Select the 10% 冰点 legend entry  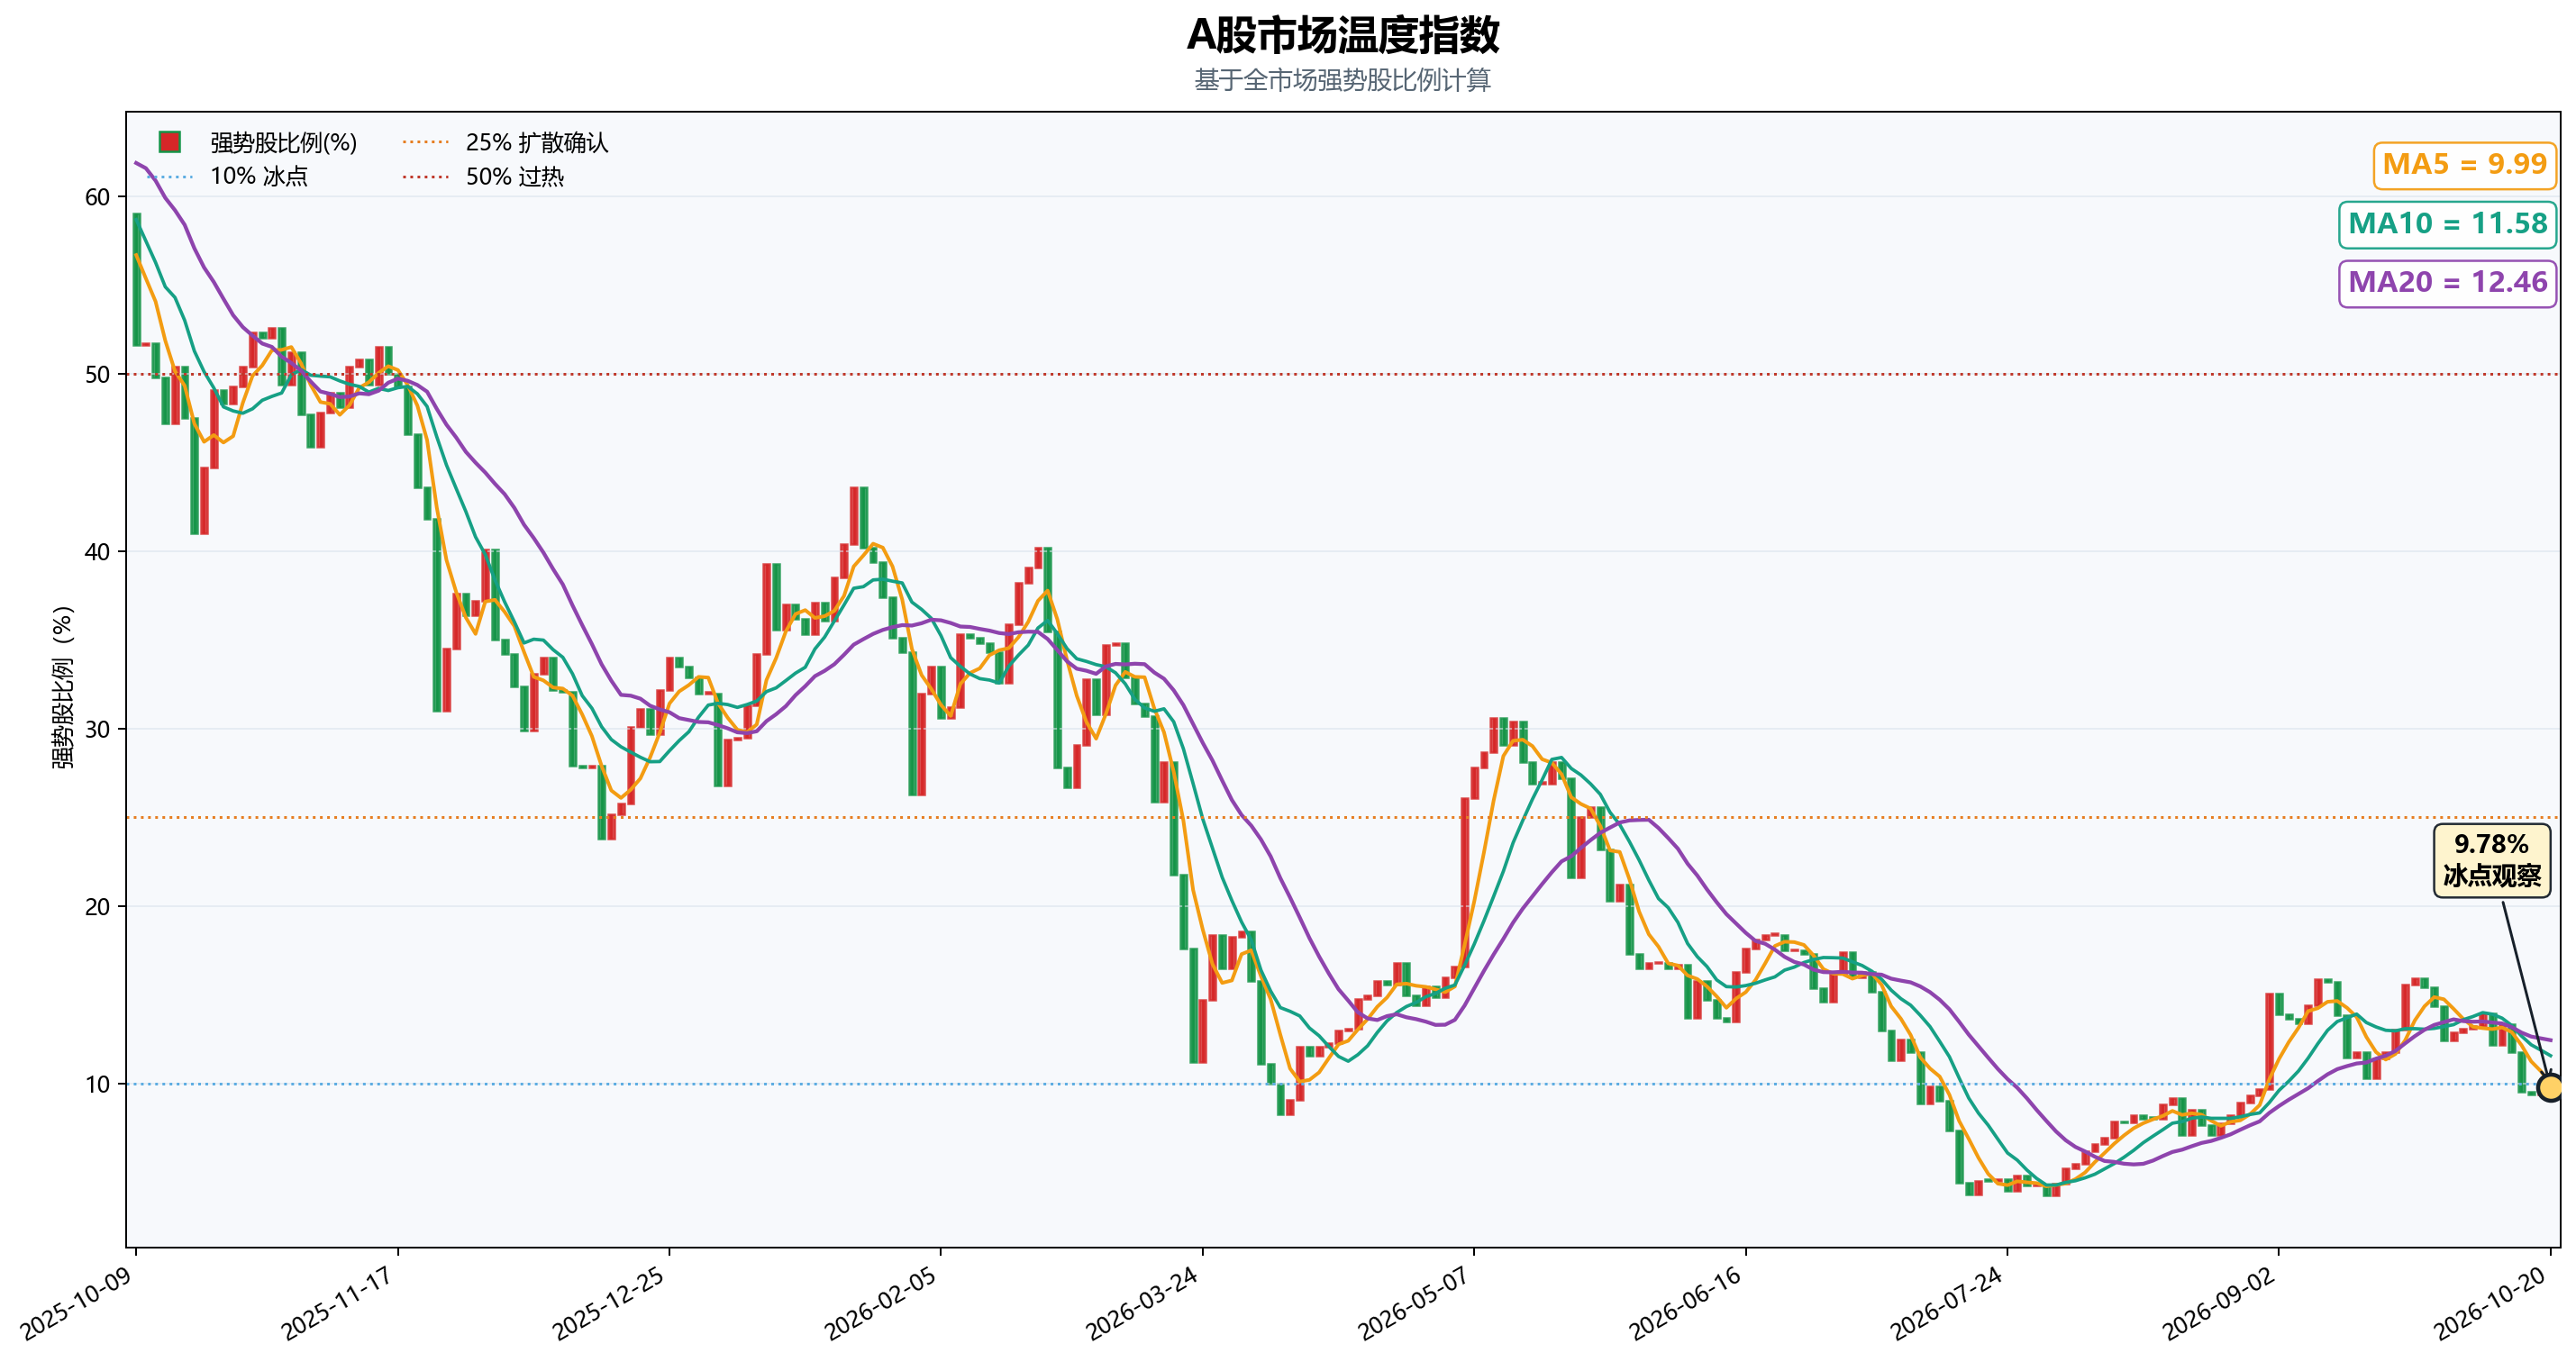click(227, 177)
